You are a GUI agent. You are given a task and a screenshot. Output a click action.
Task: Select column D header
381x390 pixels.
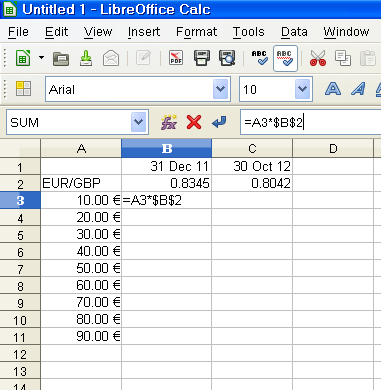[333, 148]
